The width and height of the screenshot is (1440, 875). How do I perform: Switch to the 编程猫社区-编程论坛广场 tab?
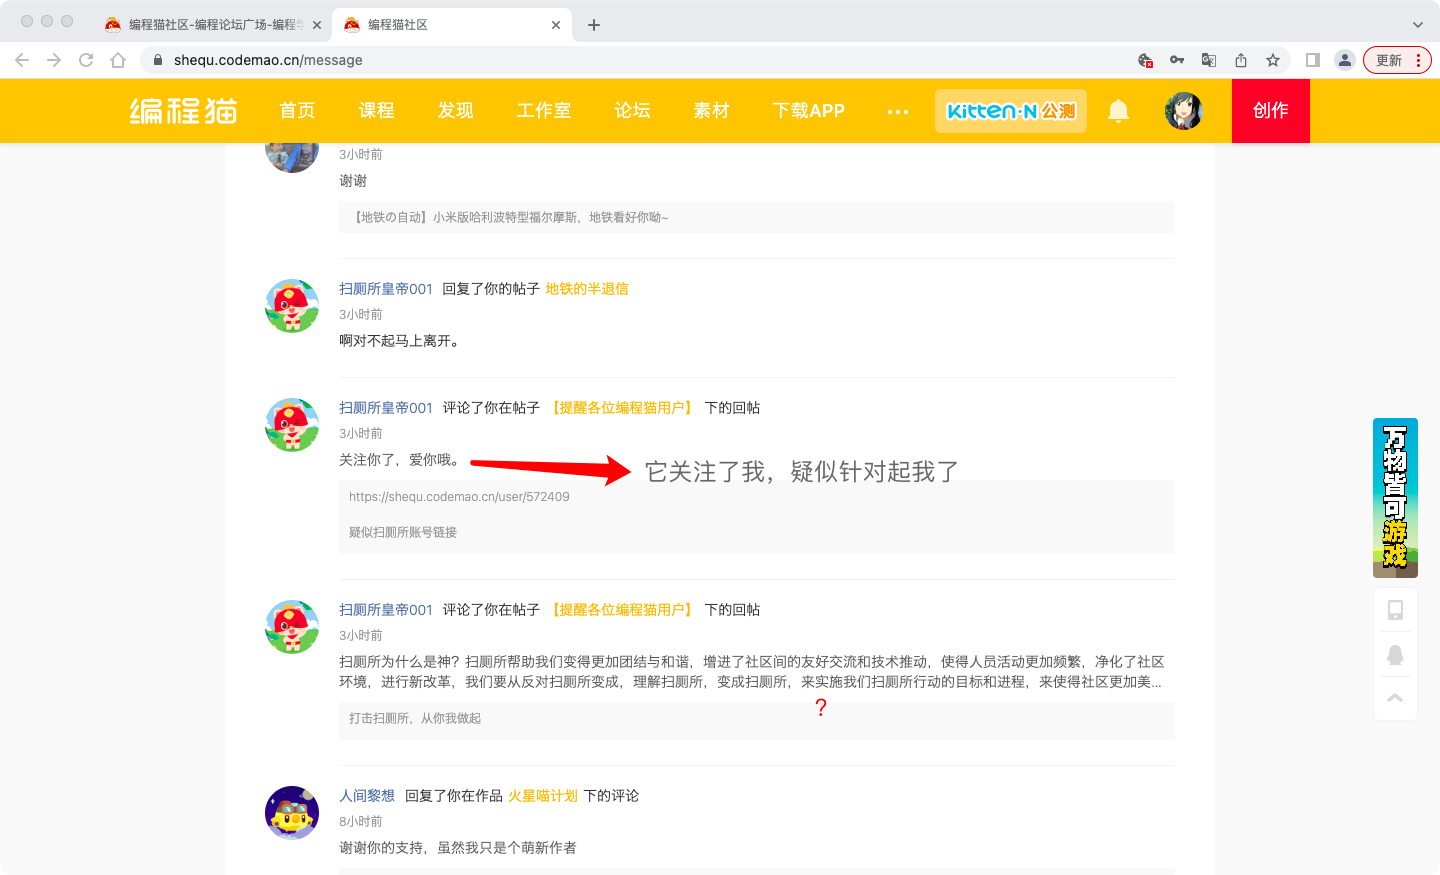(x=212, y=25)
